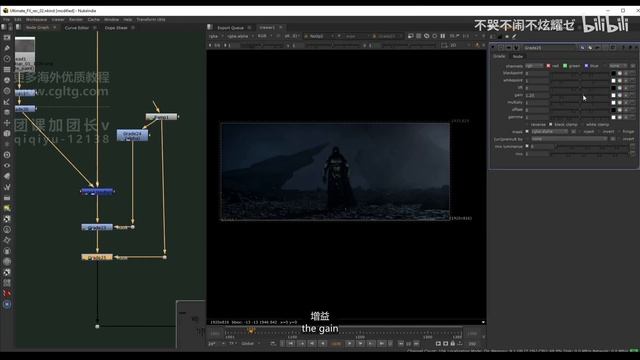The height and width of the screenshot is (360, 640).
Task: Open the File menu
Action: point(7,20)
